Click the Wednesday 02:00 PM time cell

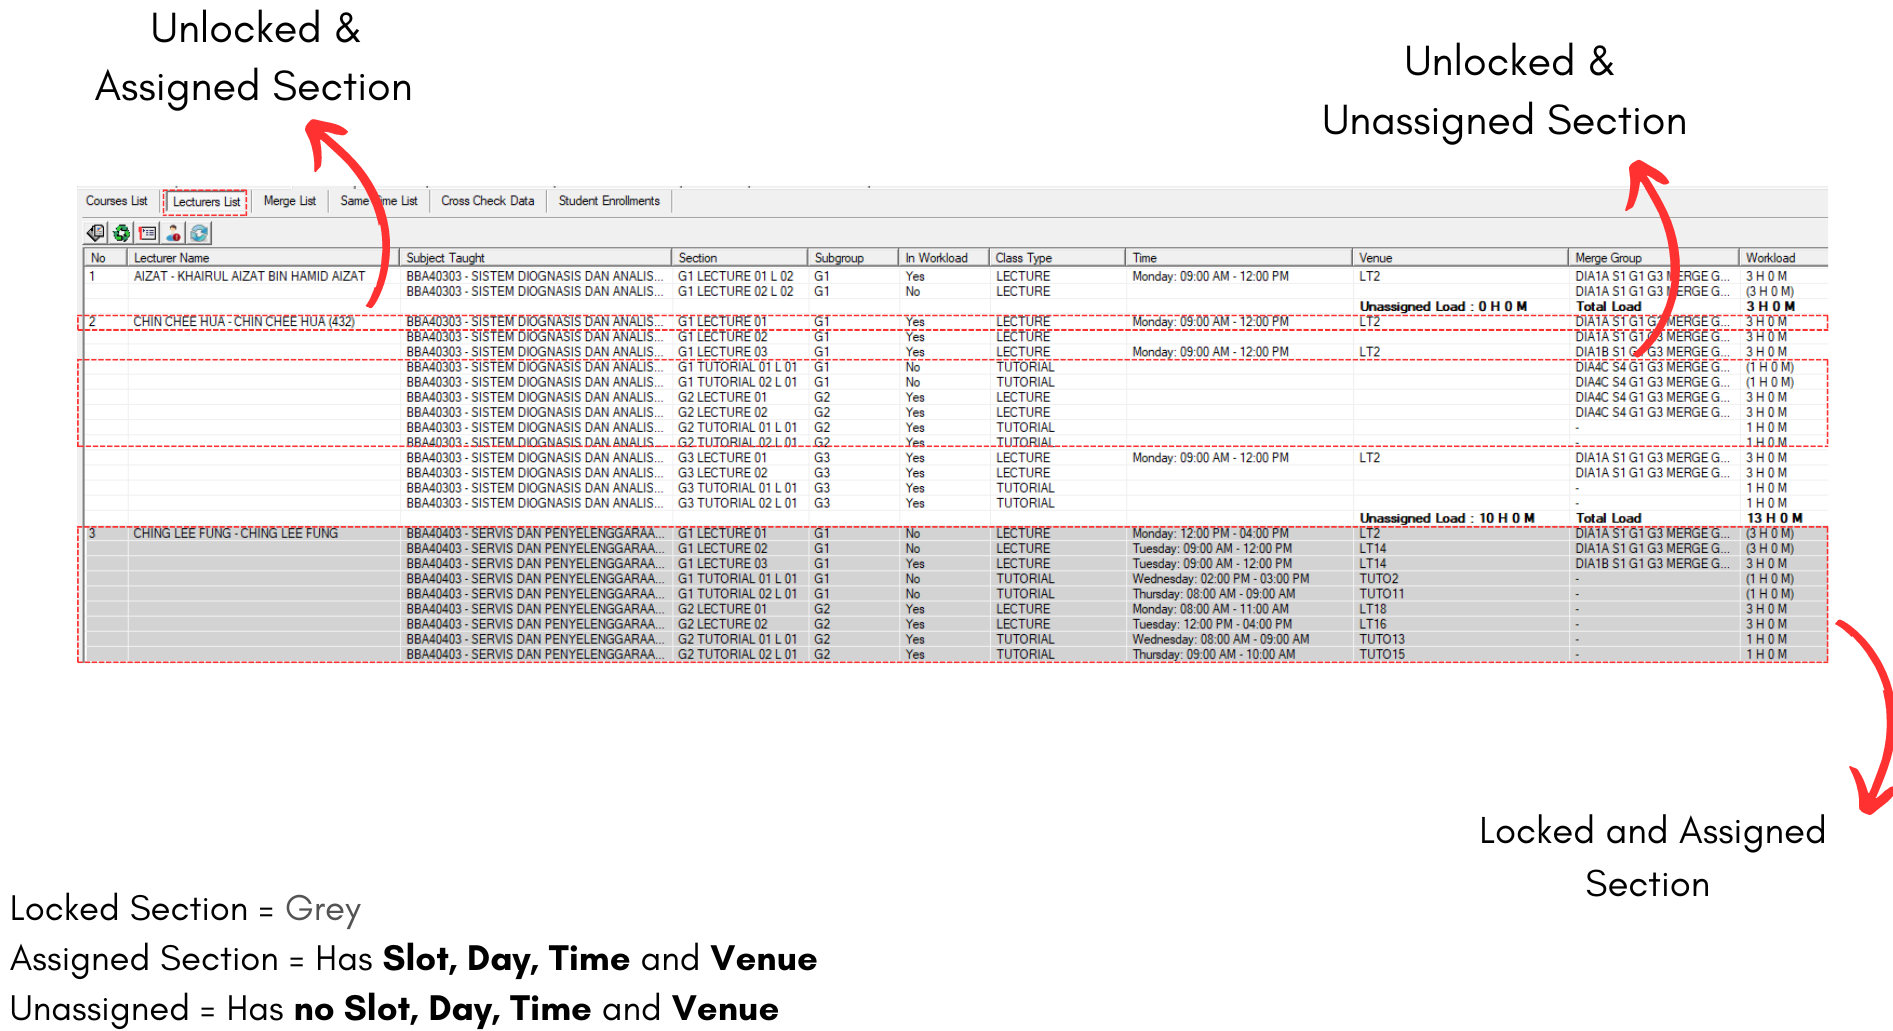[1220, 579]
